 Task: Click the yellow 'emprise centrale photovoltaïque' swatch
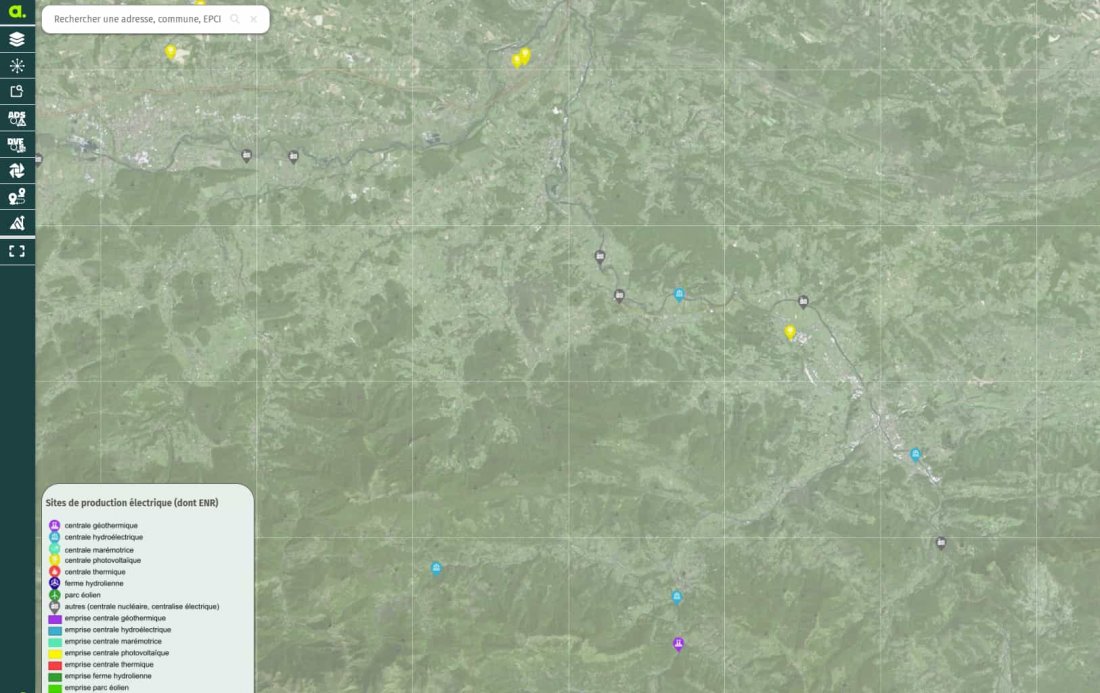tap(55, 654)
